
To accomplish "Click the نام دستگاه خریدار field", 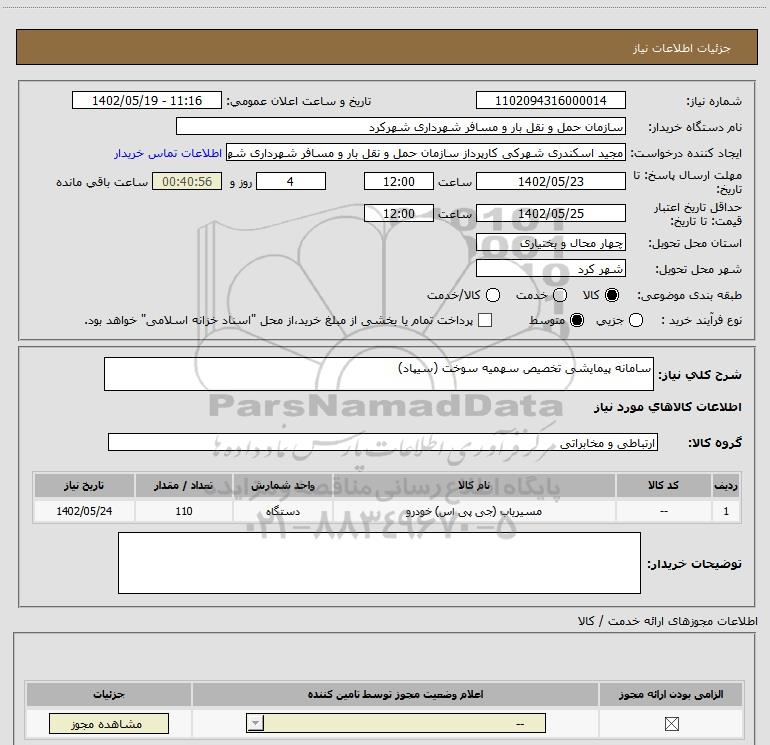I will point(401,127).
